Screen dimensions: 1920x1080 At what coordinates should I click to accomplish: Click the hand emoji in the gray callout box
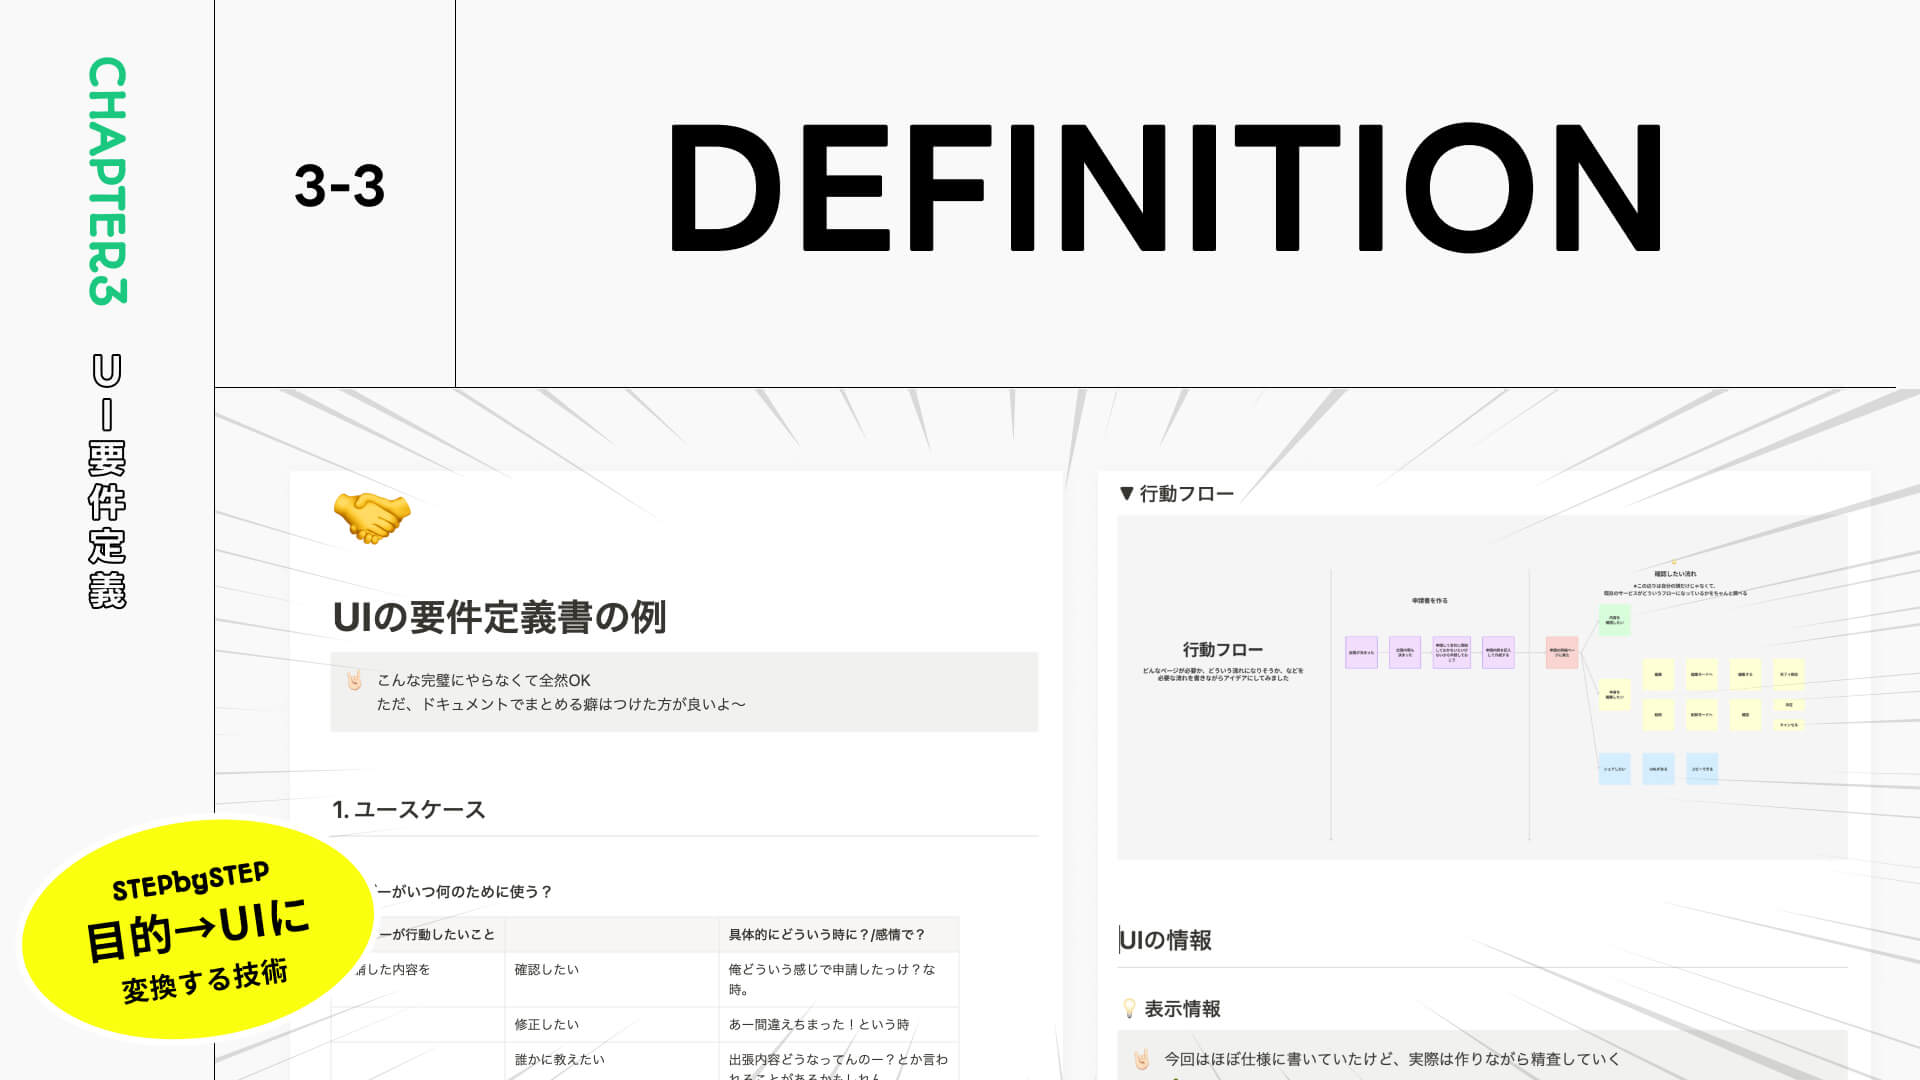tap(352, 680)
